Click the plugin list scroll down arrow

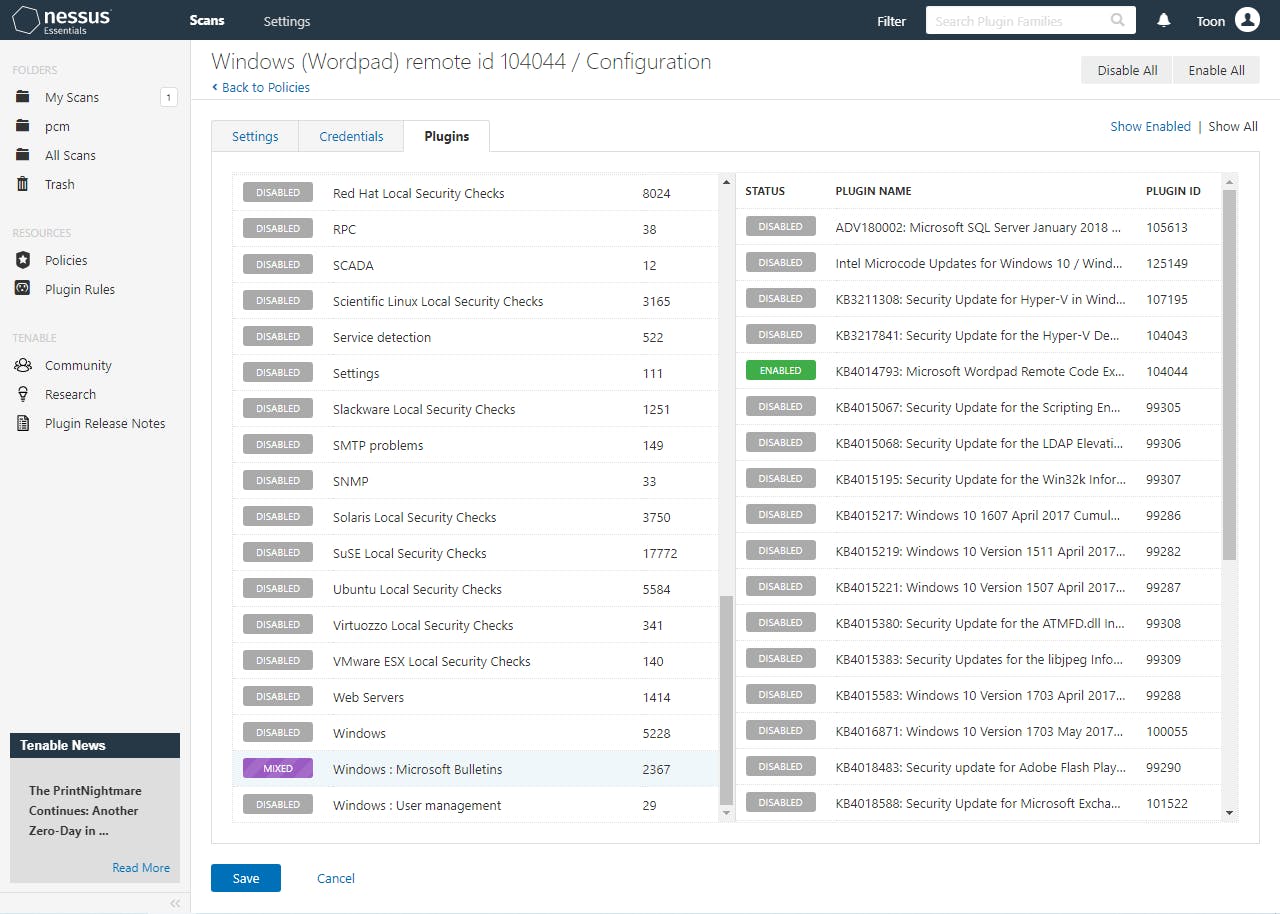[1229, 813]
